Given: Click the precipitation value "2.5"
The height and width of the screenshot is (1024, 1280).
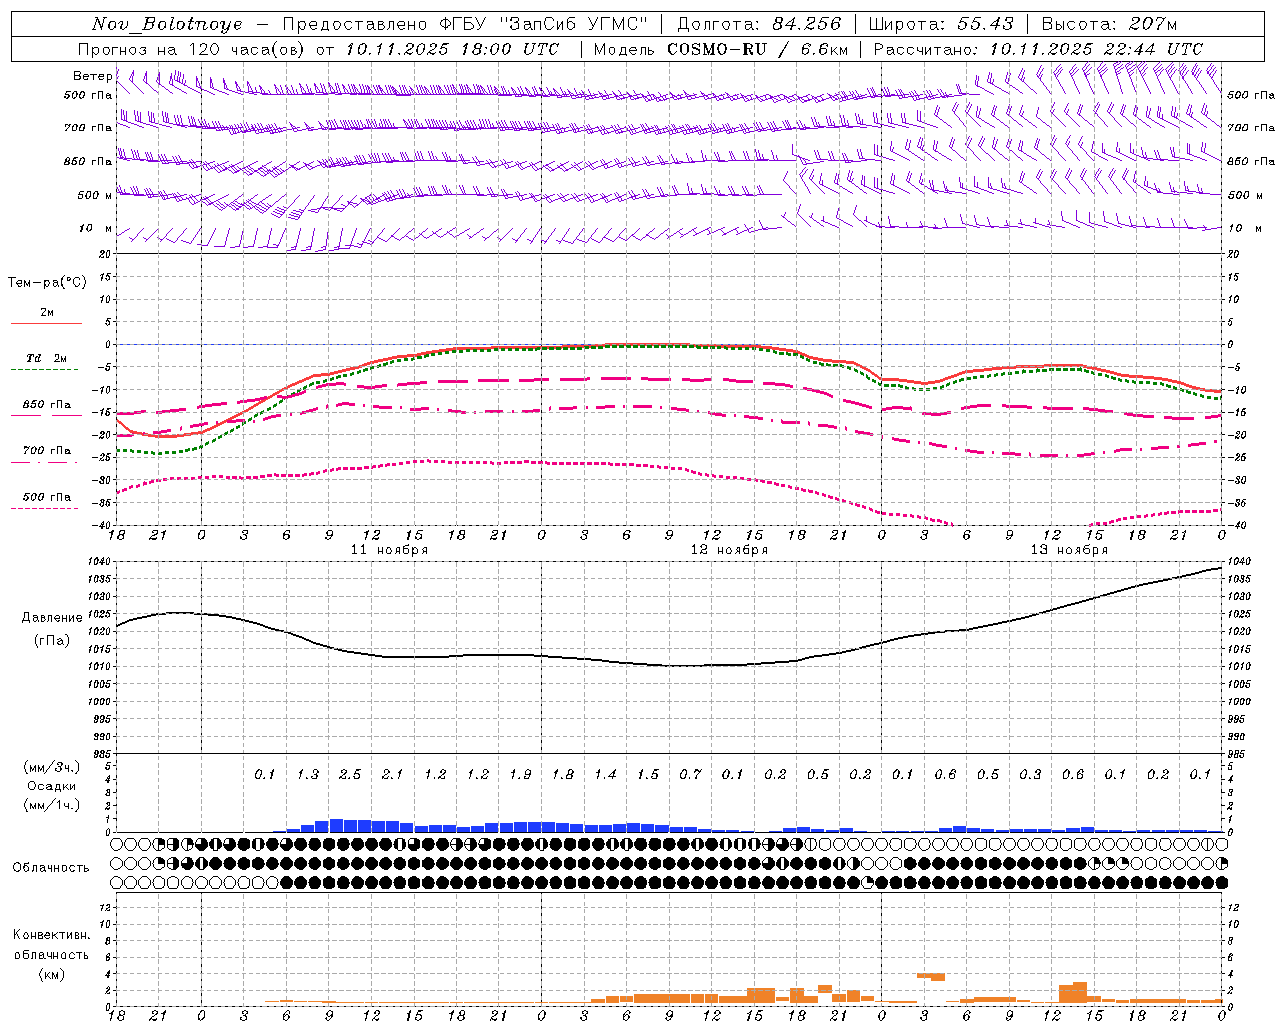Looking at the screenshot, I should click(x=350, y=775).
